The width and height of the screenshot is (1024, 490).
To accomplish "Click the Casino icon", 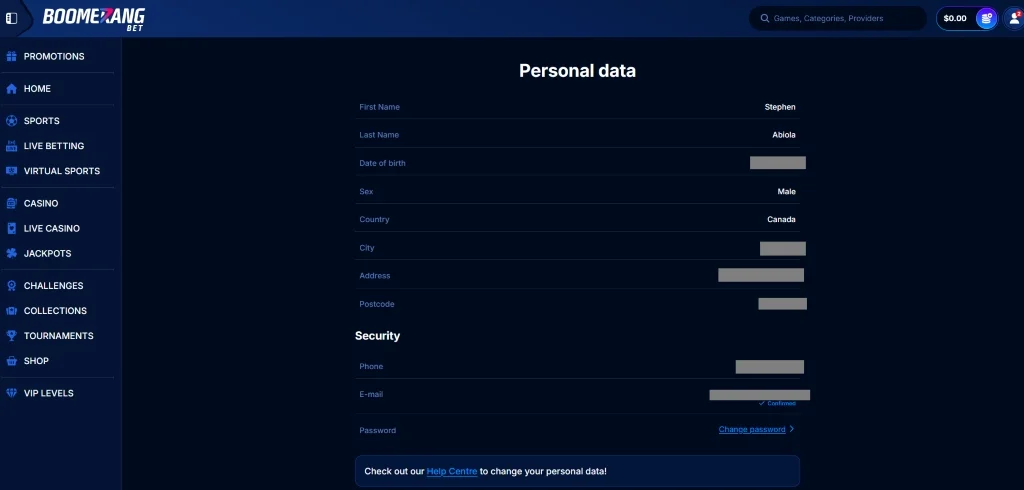I will pos(11,203).
